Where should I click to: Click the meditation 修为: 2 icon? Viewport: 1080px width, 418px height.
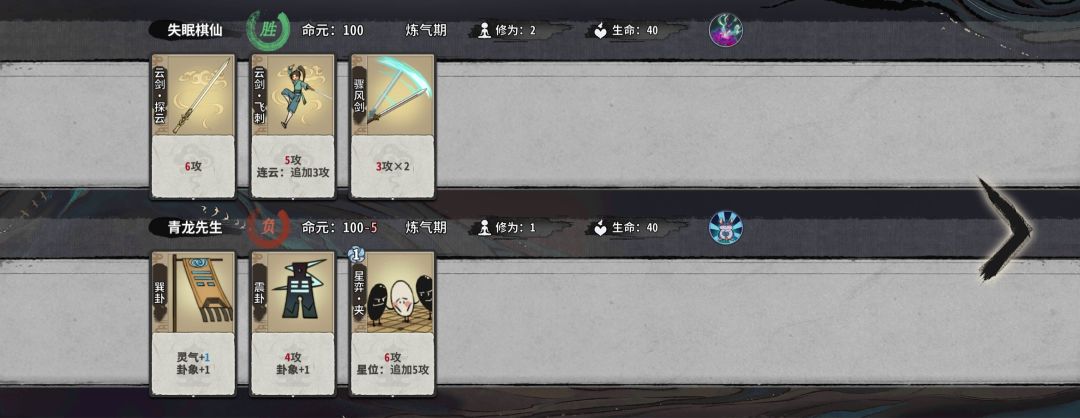pos(484,31)
